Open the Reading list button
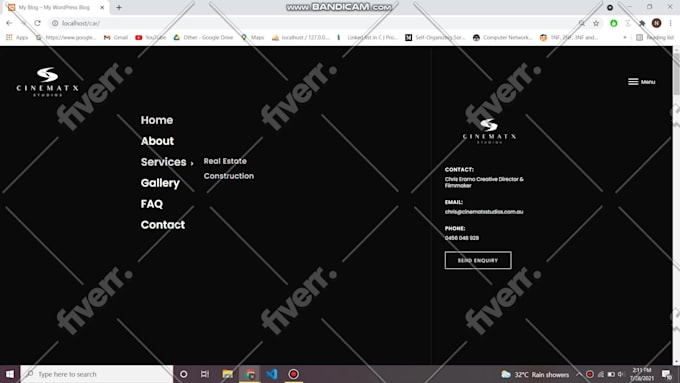This screenshot has height=383, width=680. pos(655,37)
